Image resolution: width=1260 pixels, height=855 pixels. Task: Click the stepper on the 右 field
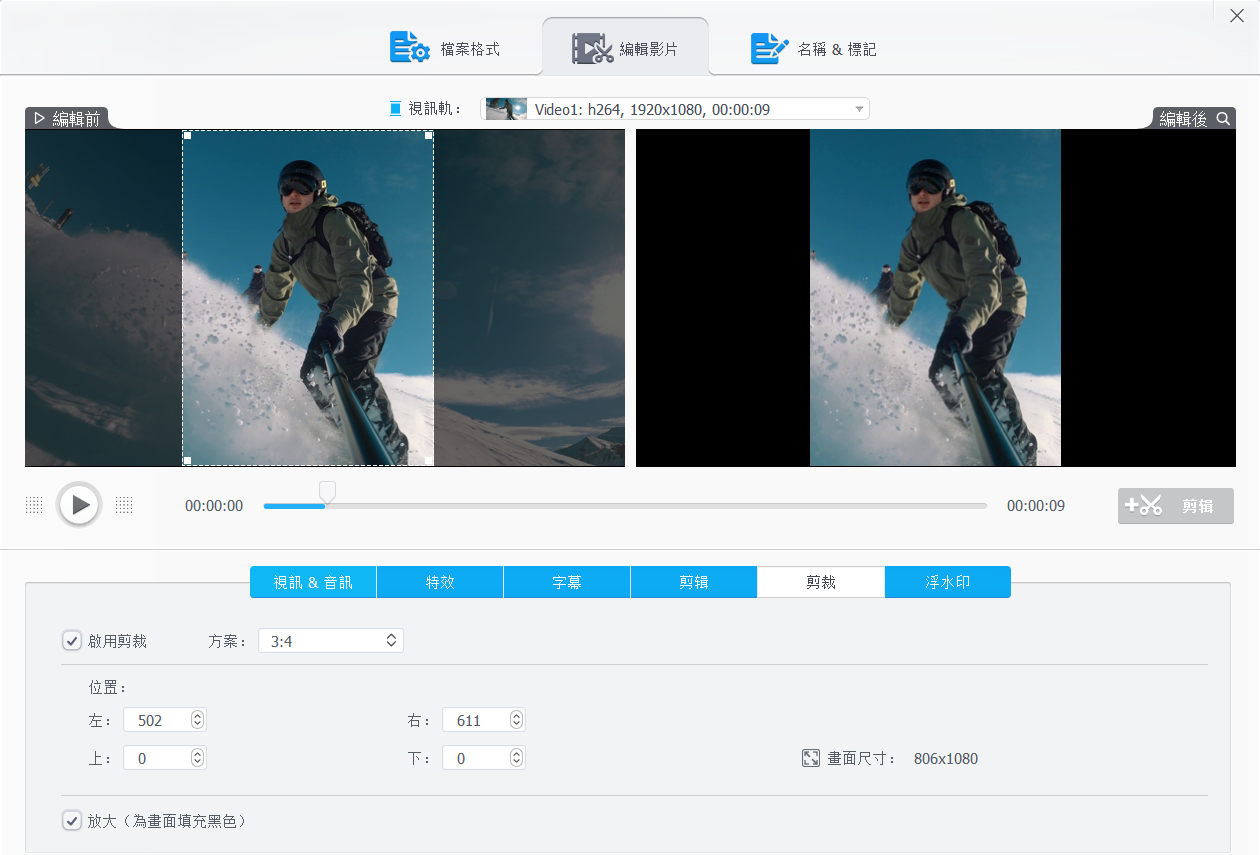pyautogui.click(x=517, y=720)
